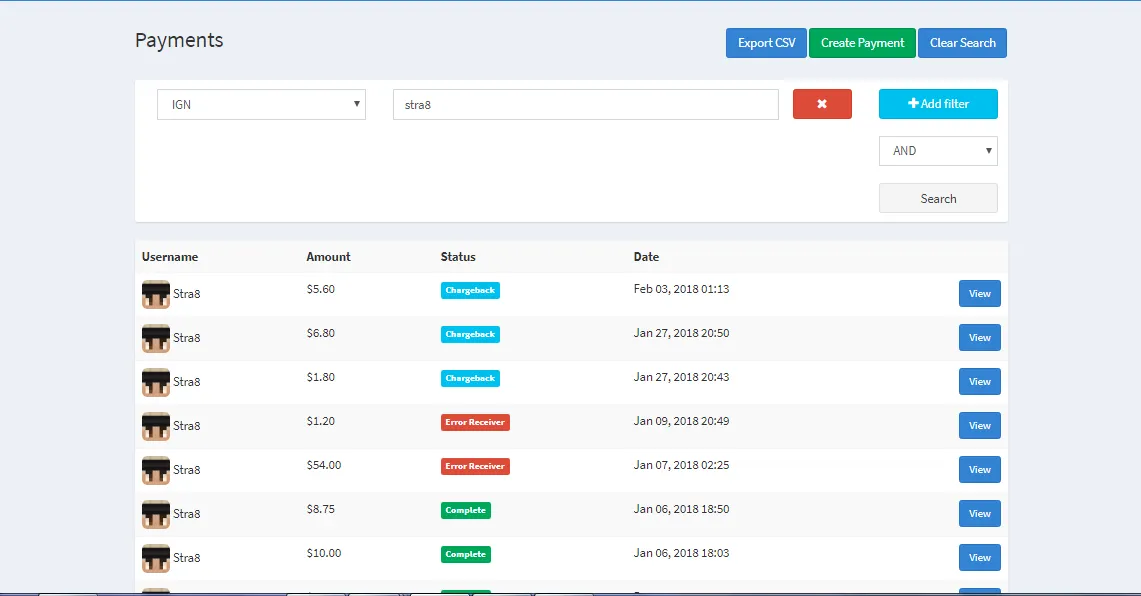Click the date Feb 03, 2018 01:13
This screenshot has height=596, width=1141.
click(x=681, y=290)
